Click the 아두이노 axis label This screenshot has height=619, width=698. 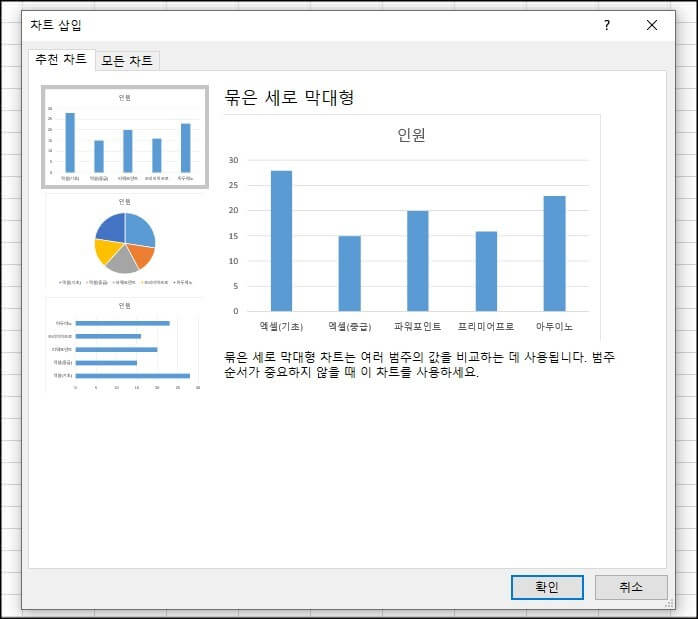coord(554,326)
